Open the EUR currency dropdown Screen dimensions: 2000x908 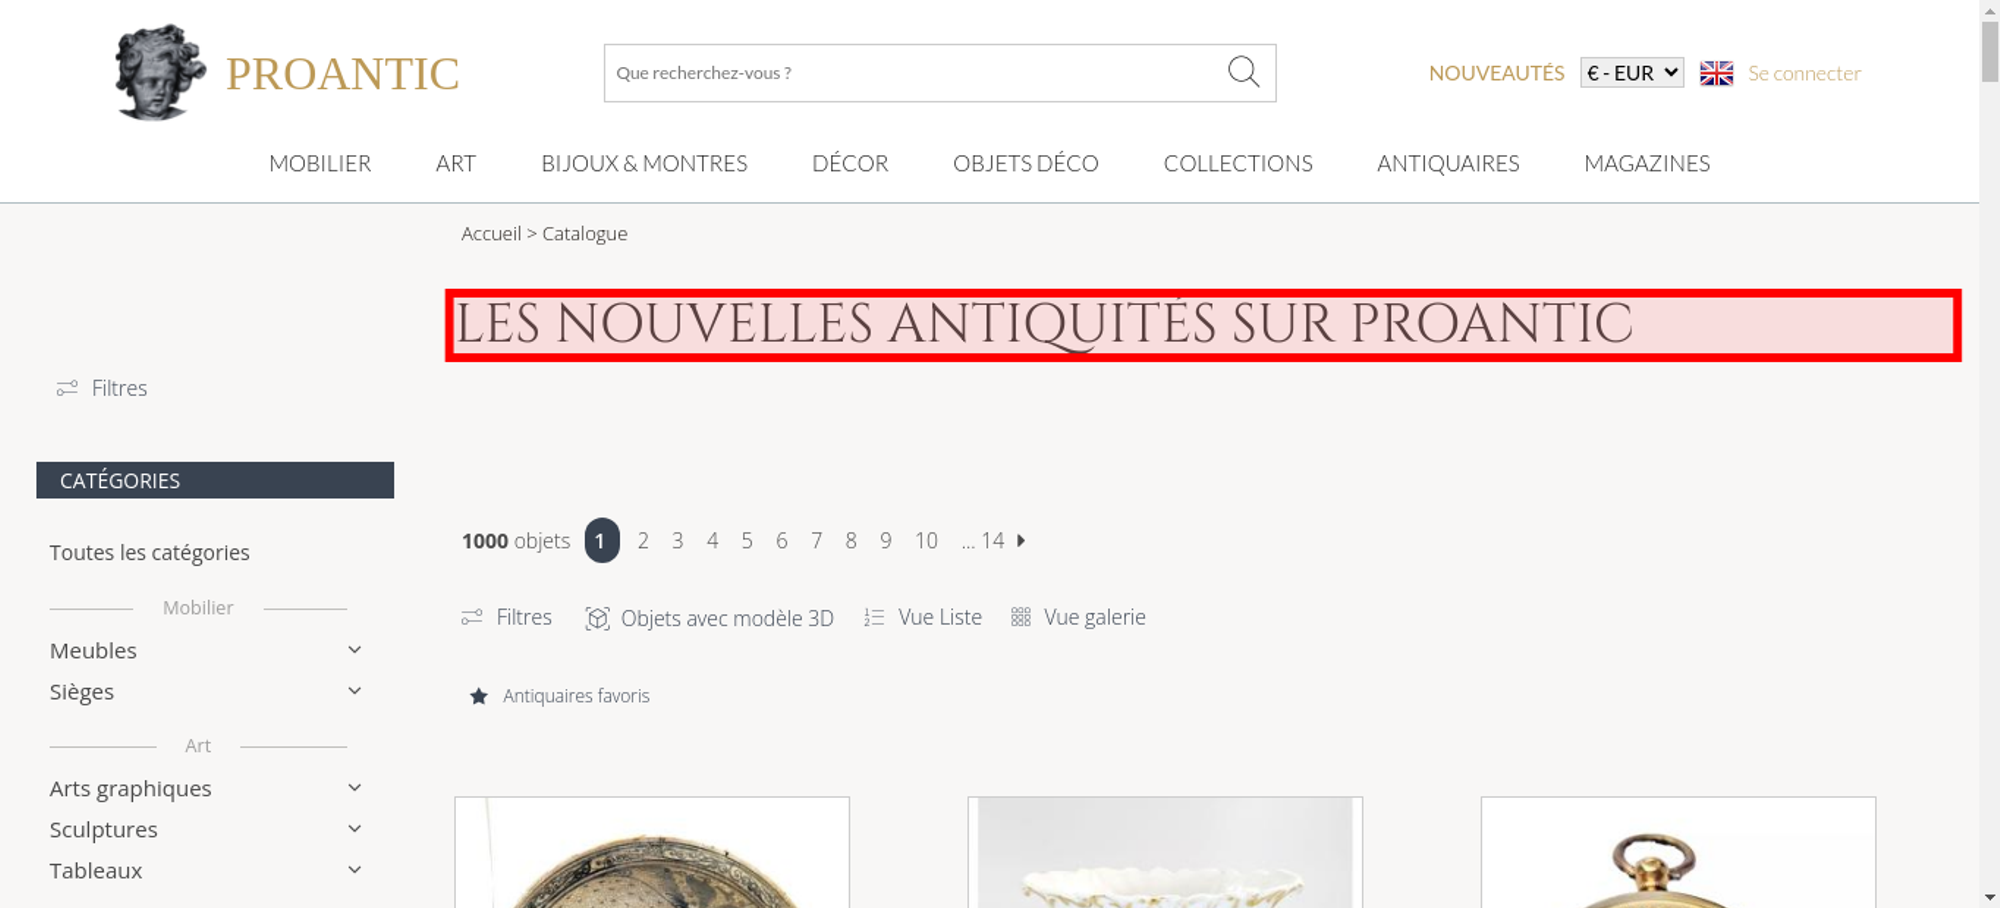(1632, 73)
